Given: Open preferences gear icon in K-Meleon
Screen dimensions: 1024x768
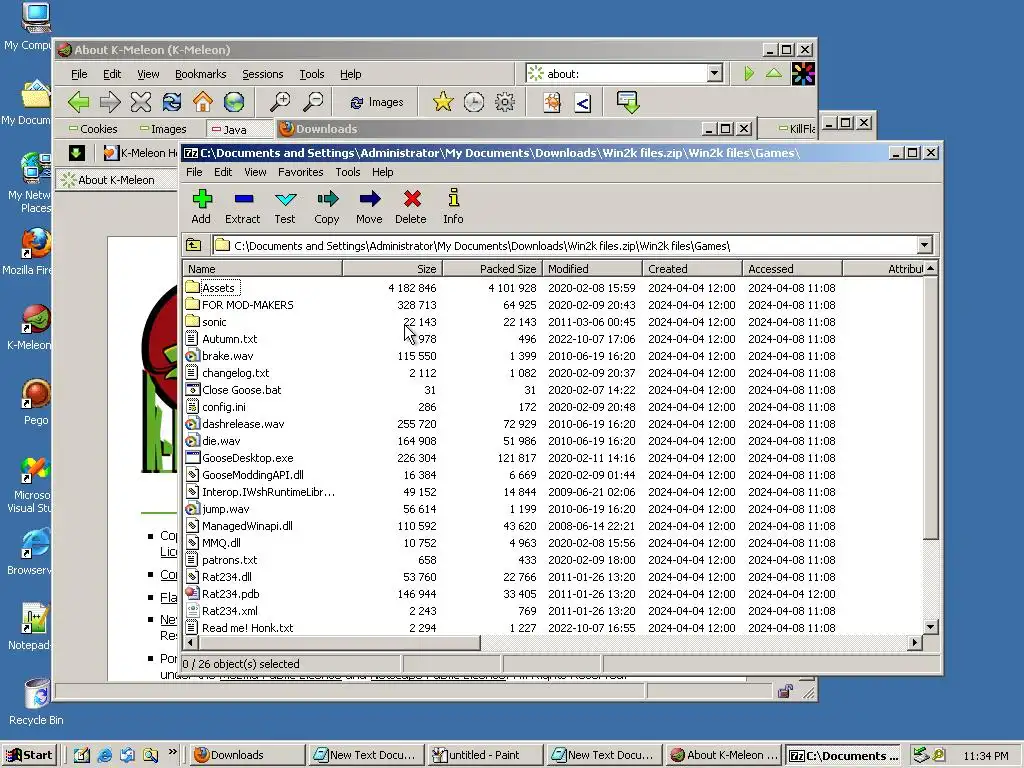Looking at the screenshot, I should point(505,102).
